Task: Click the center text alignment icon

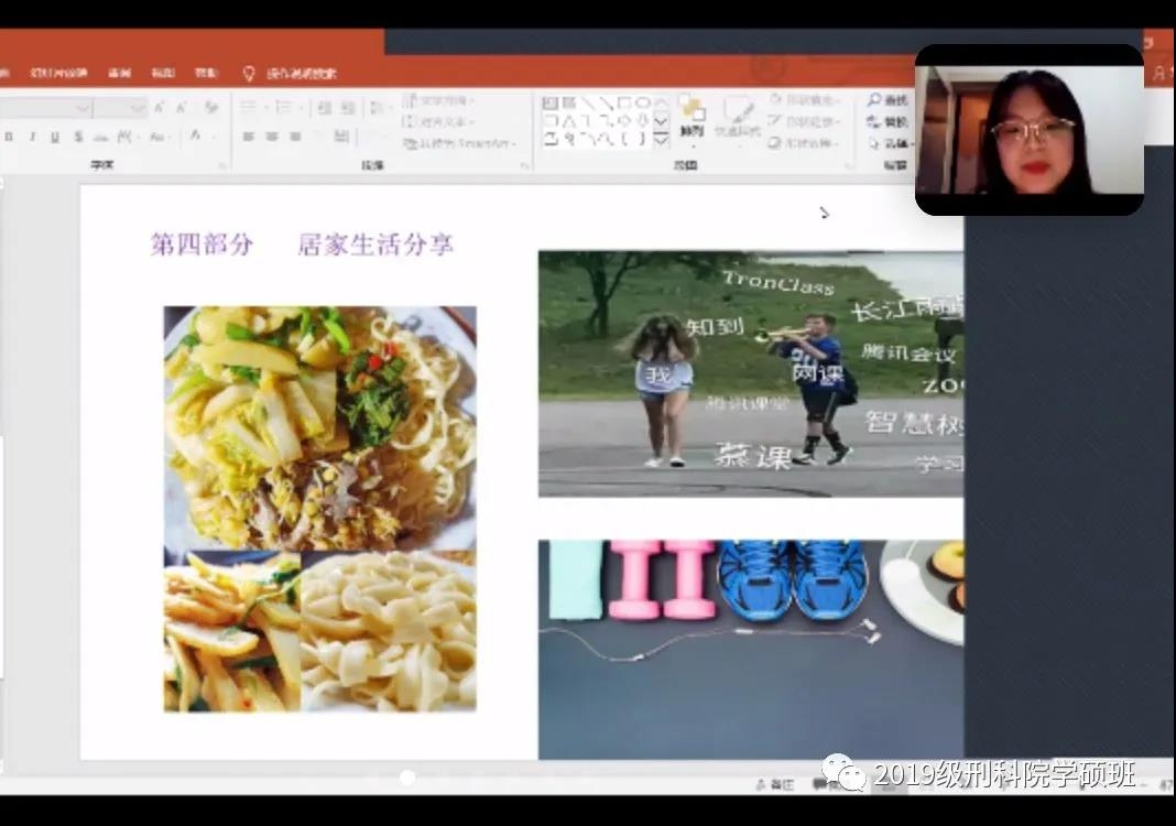Action: 271,137
